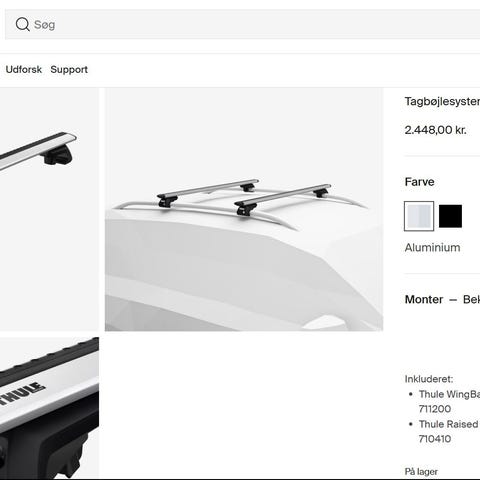Switch to the Monter tab

tap(424, 299)
